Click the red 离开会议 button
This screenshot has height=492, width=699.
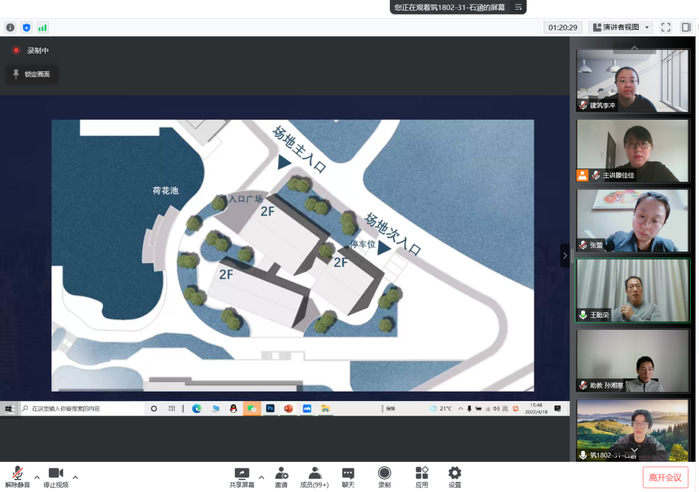(x=665, y=478)
